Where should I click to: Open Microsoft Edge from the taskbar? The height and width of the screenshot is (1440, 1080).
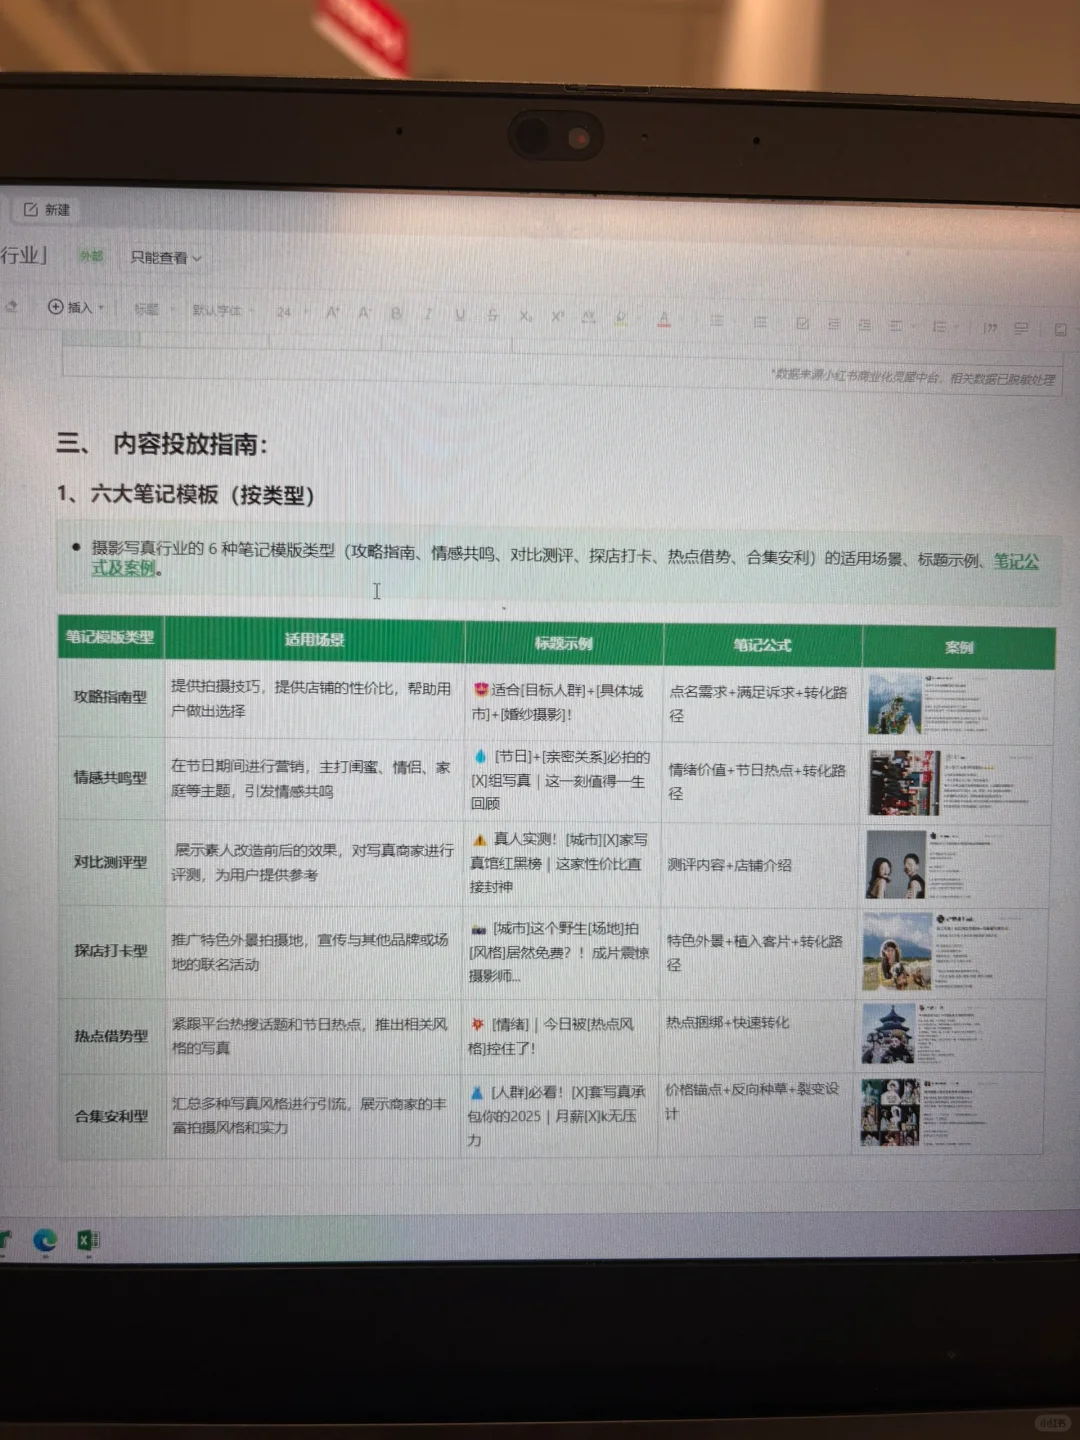click(x=44, y=1240)
